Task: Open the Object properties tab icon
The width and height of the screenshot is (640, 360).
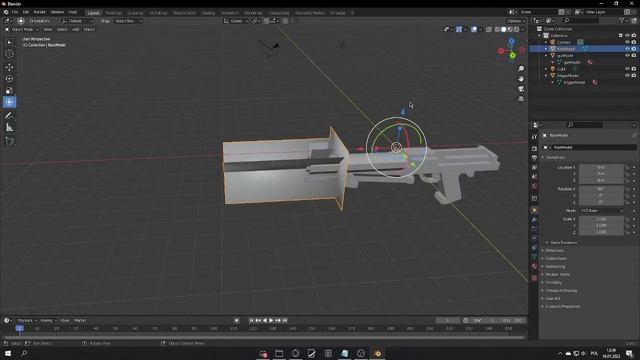Action: pos(534,210)
